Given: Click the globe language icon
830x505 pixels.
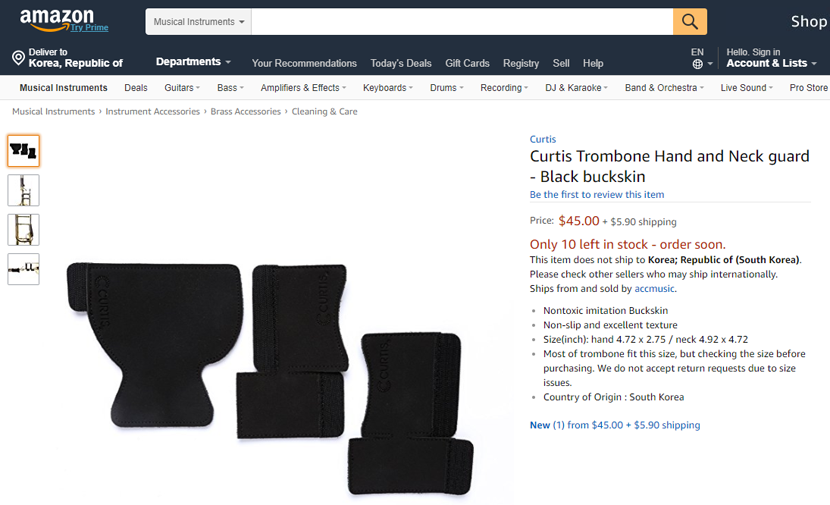Looking at the screenshot, I should point(698,64).
